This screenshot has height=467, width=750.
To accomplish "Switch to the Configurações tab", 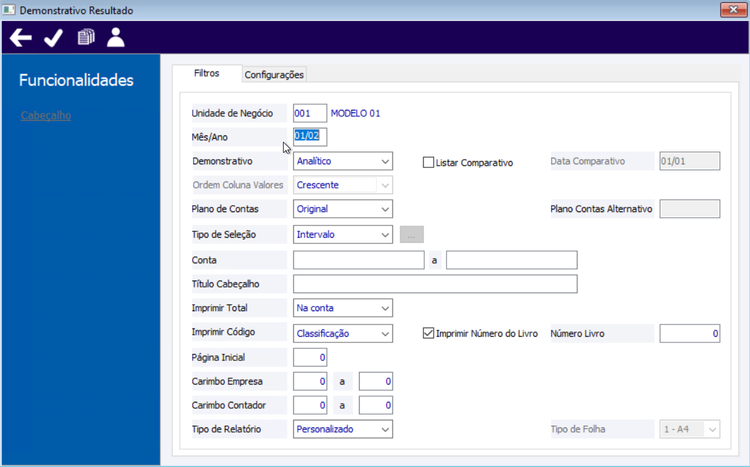I will tap(274, 75).
